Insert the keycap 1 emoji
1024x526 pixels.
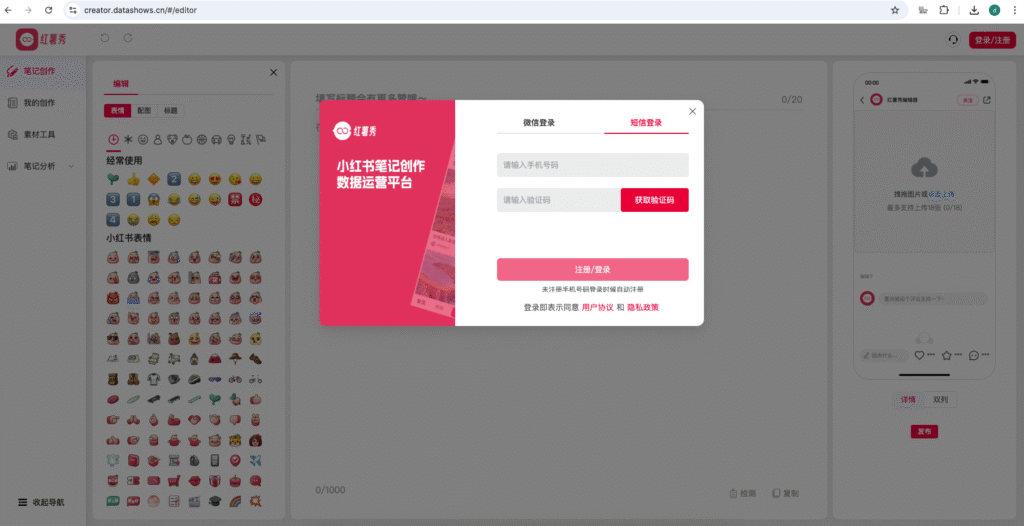(133, 199)
